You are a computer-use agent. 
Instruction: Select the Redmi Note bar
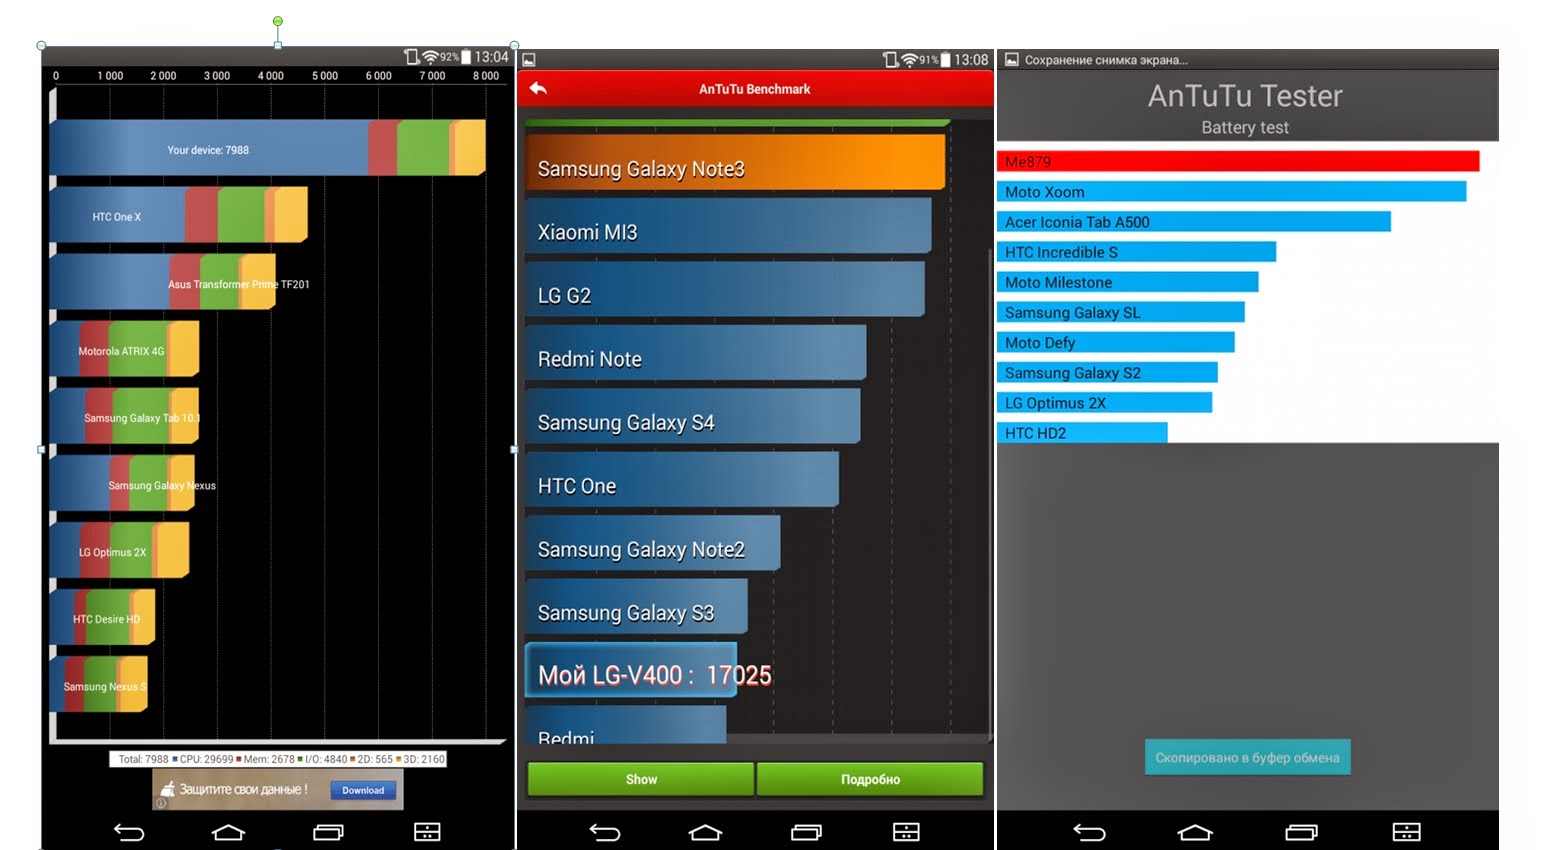[696, 352]
